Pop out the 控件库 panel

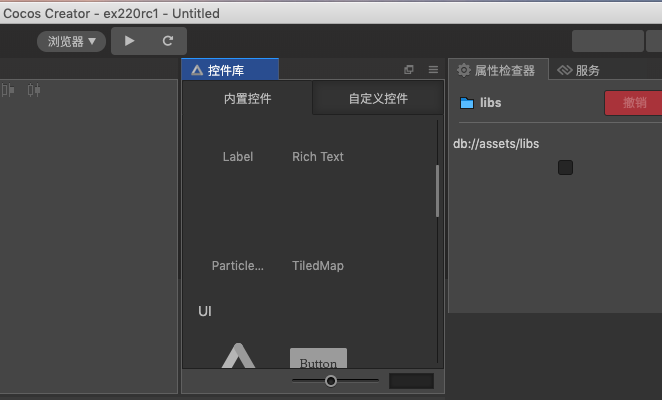(x=408, y=70)
